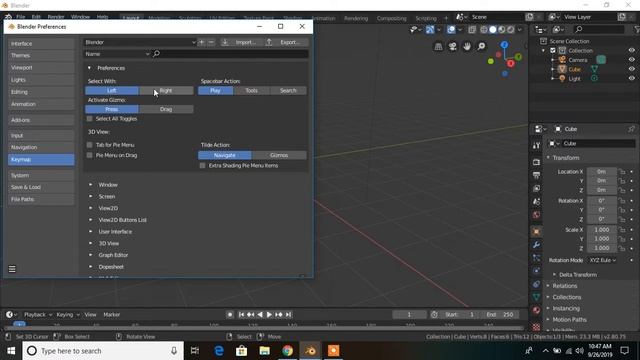Enable Tab for Pie Menu checkbox

coord(89,145)
